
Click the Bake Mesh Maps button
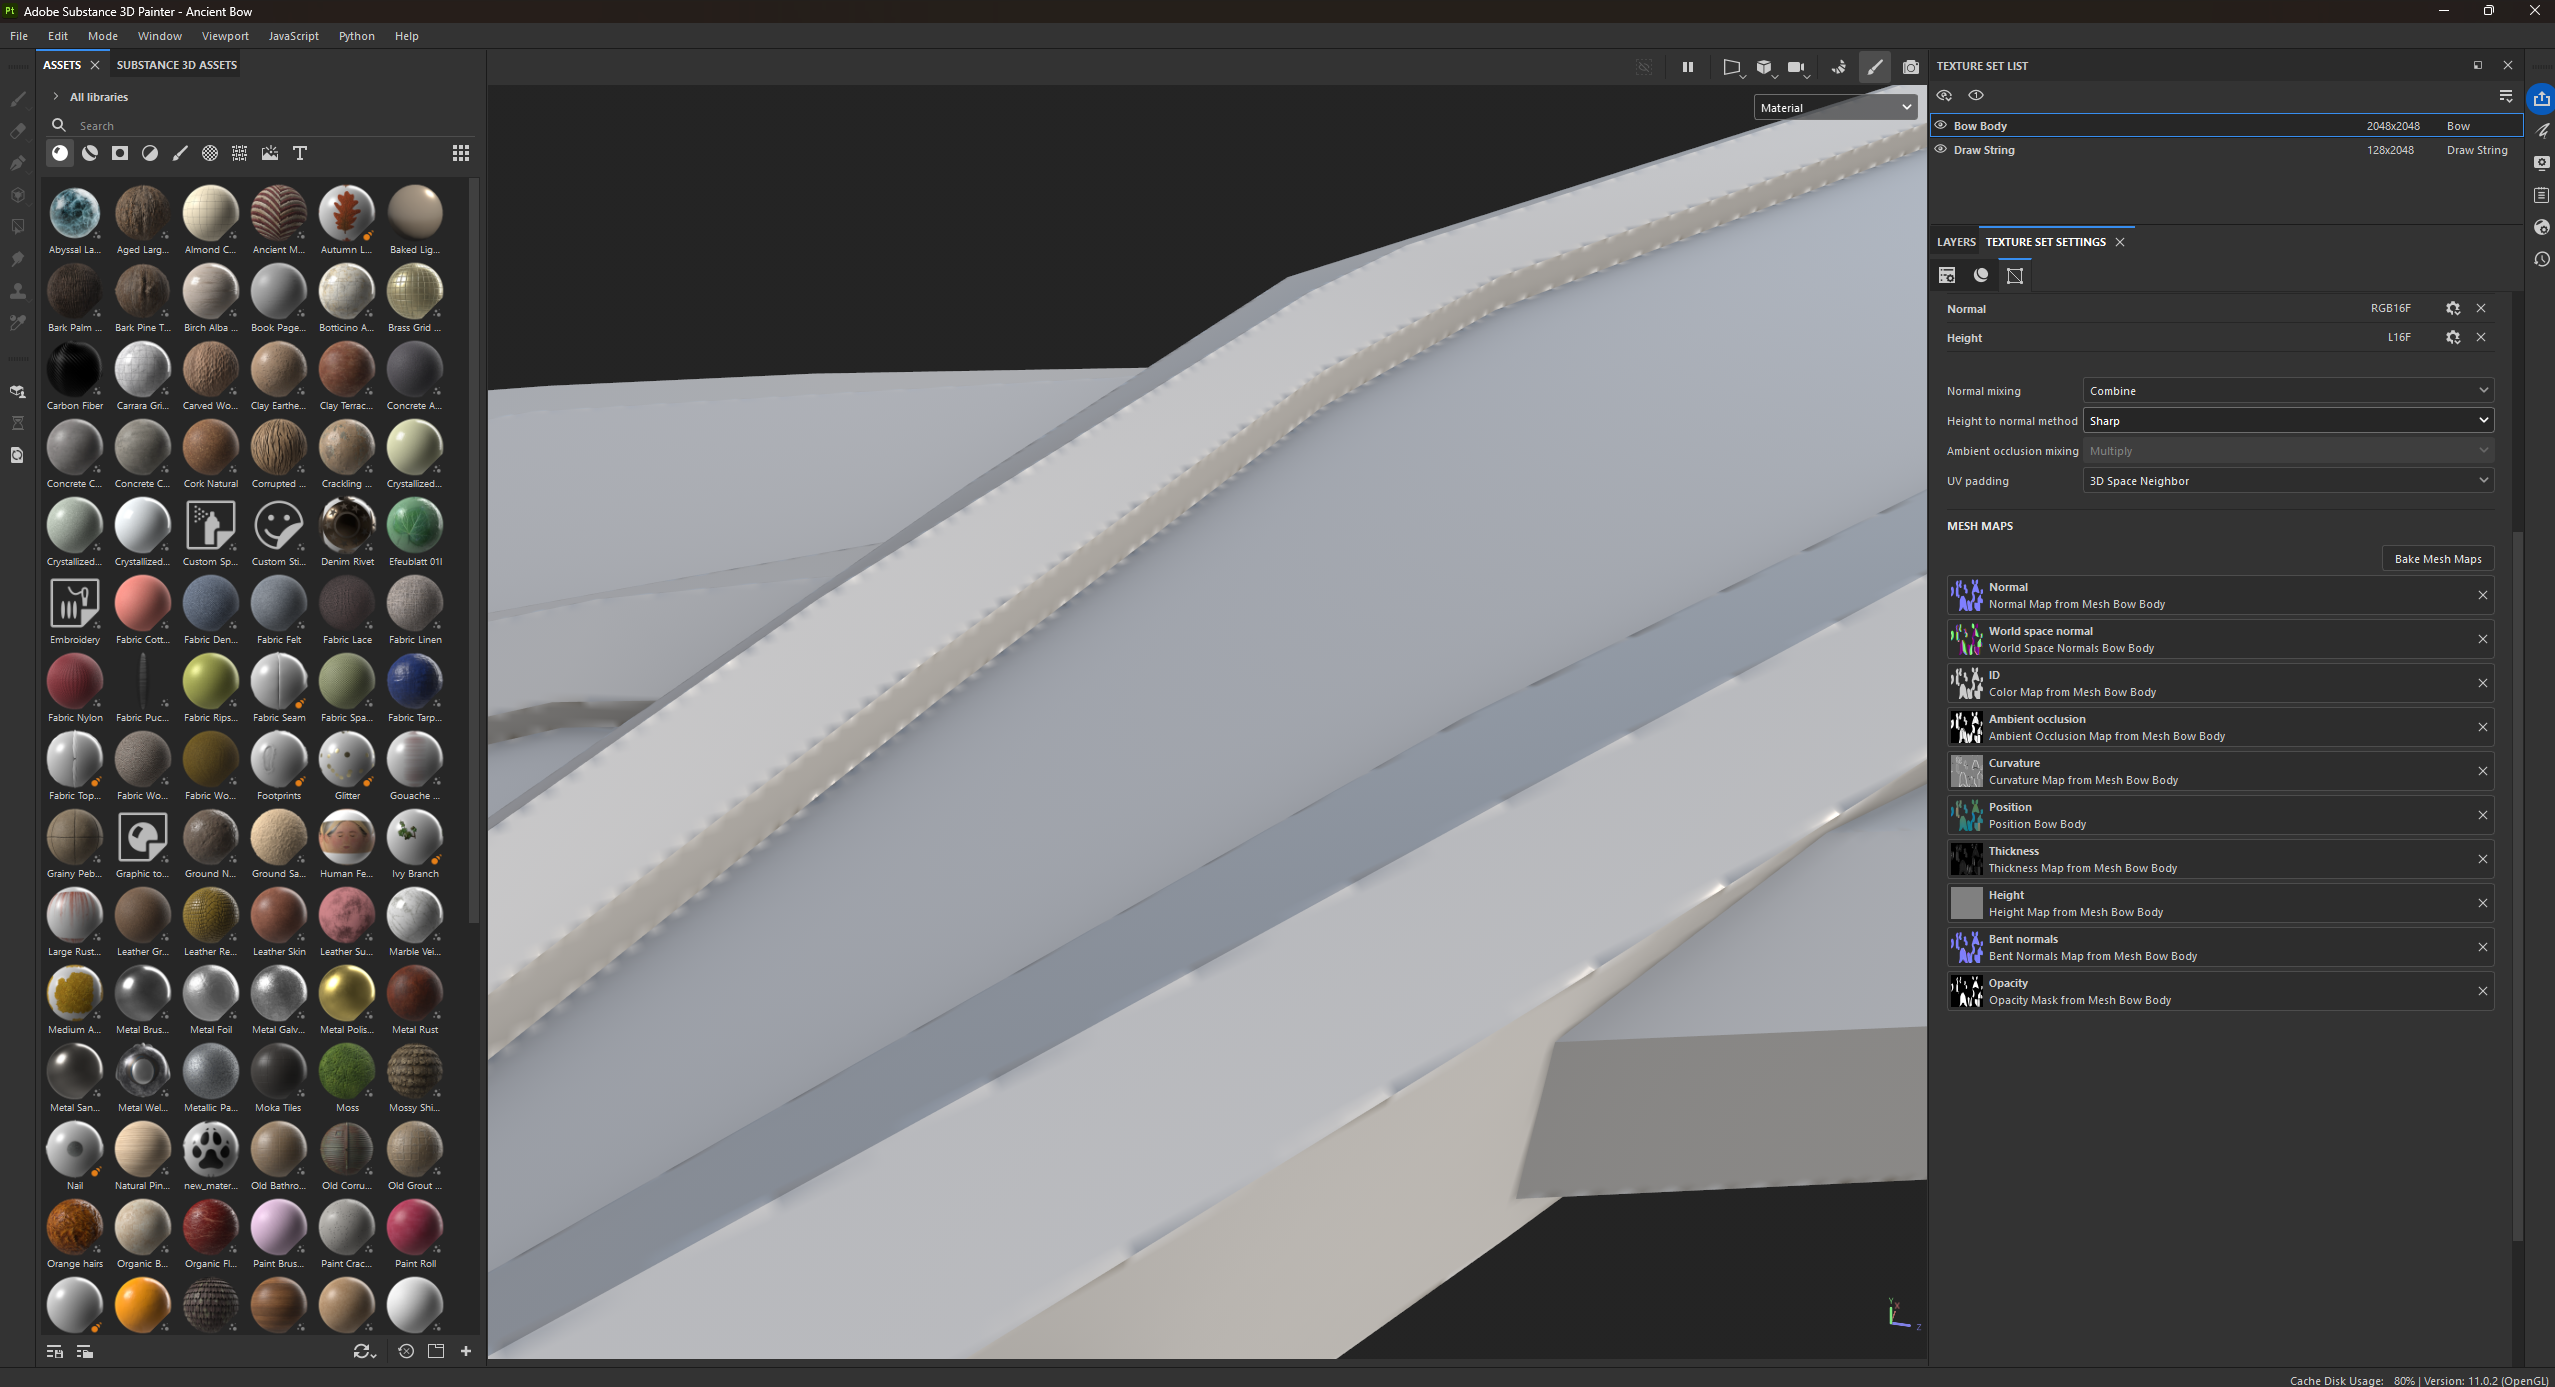point(2438,559)
